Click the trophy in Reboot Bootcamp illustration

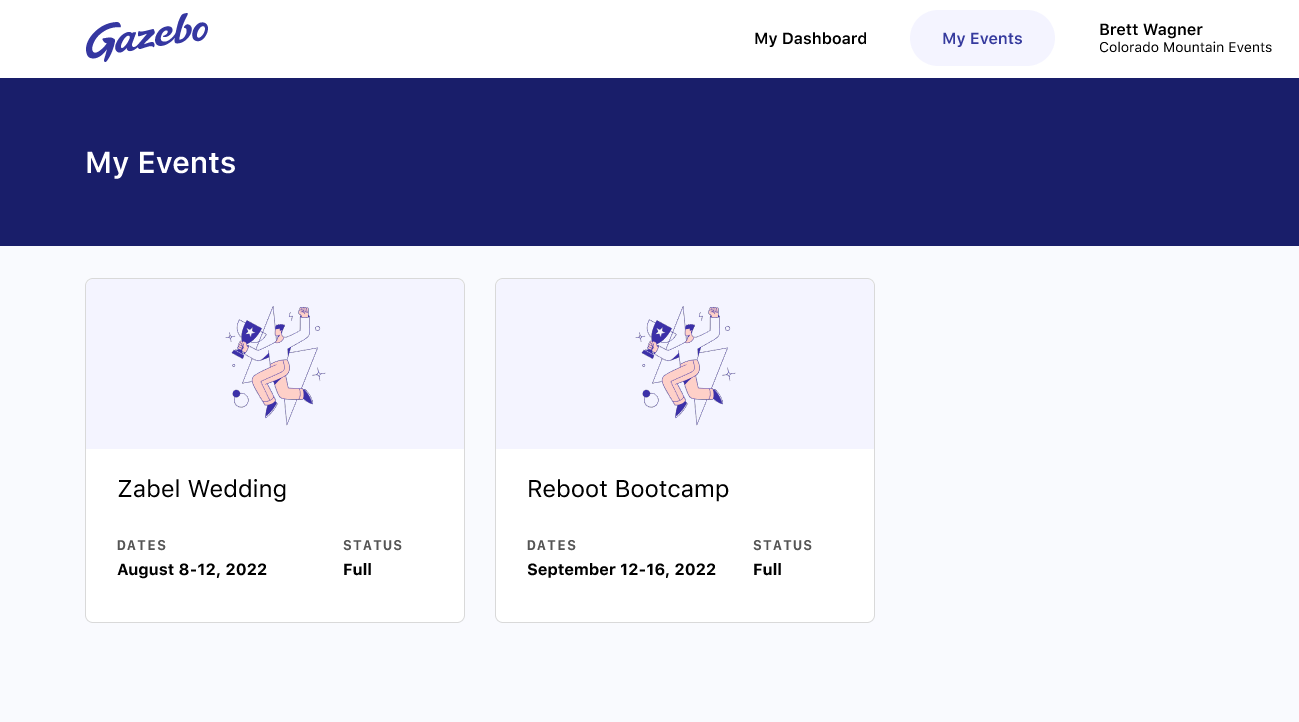pos(659,334)
